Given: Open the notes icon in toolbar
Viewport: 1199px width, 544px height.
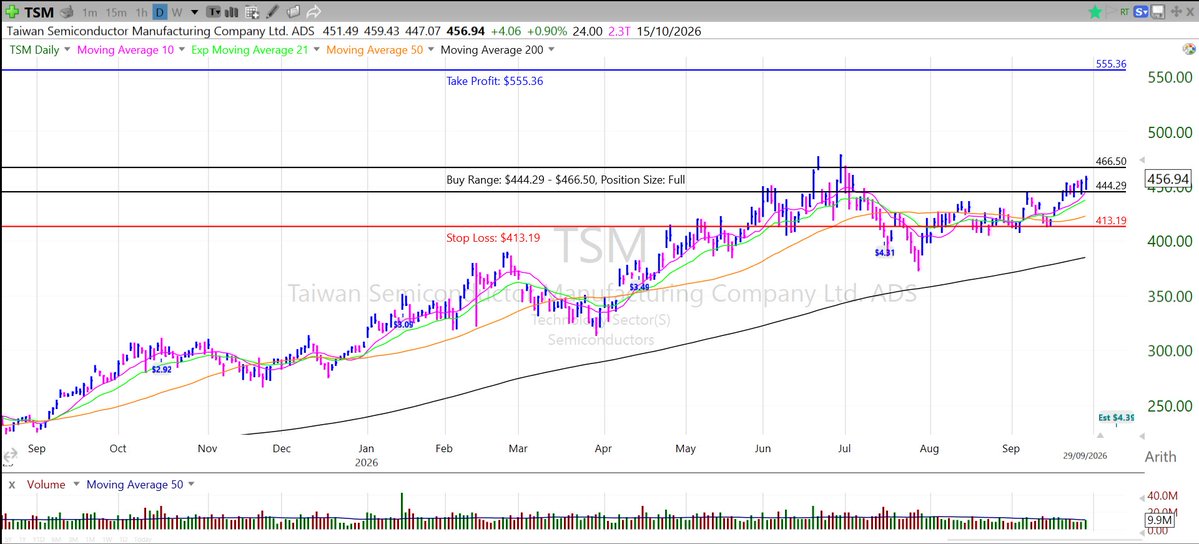Looking at the screenshot, I should (x=294, y=12).
